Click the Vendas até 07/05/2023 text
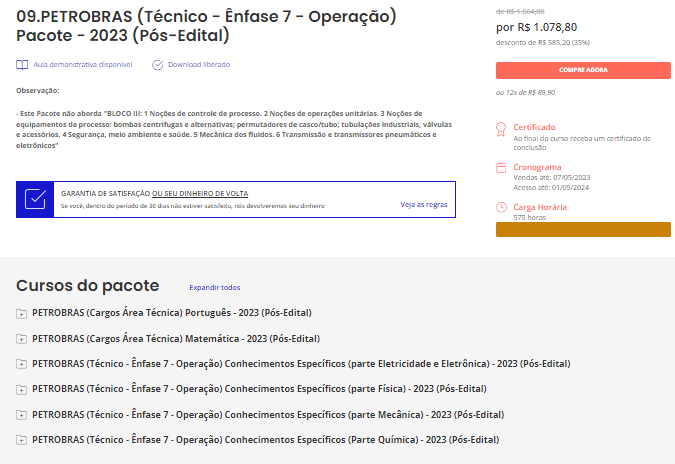 551,177
